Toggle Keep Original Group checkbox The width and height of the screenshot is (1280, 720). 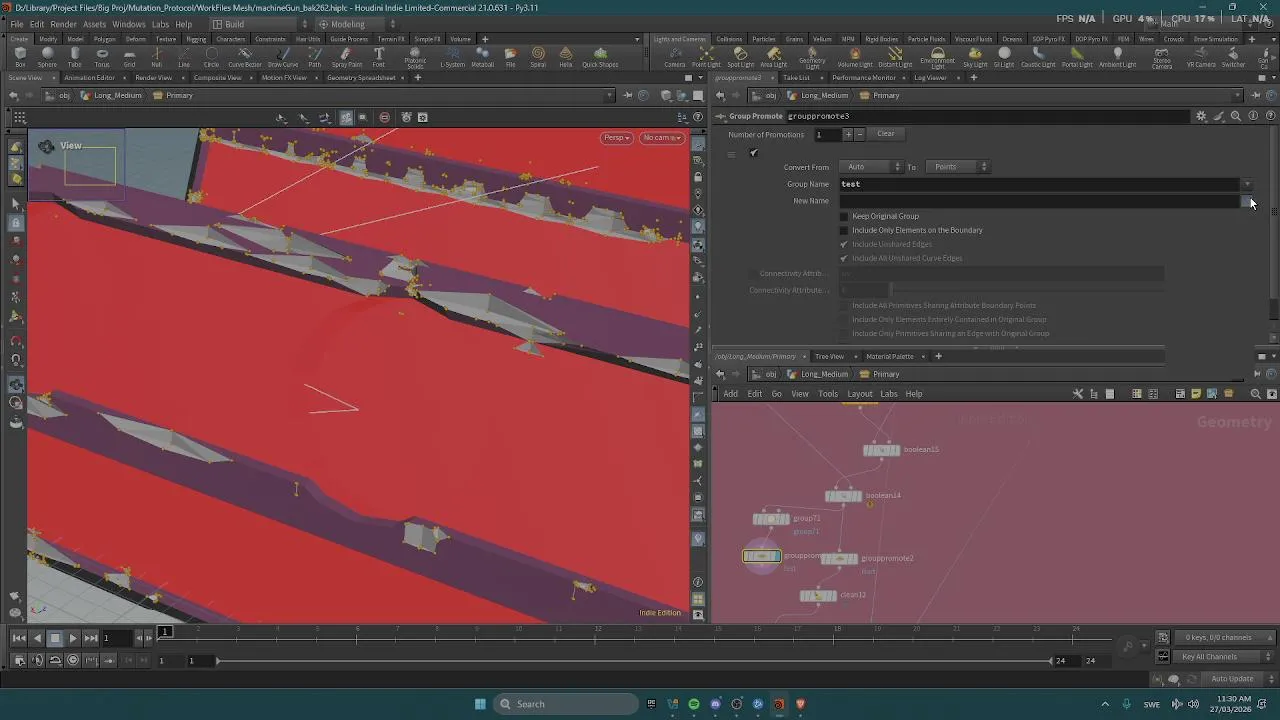click(843, 216)
